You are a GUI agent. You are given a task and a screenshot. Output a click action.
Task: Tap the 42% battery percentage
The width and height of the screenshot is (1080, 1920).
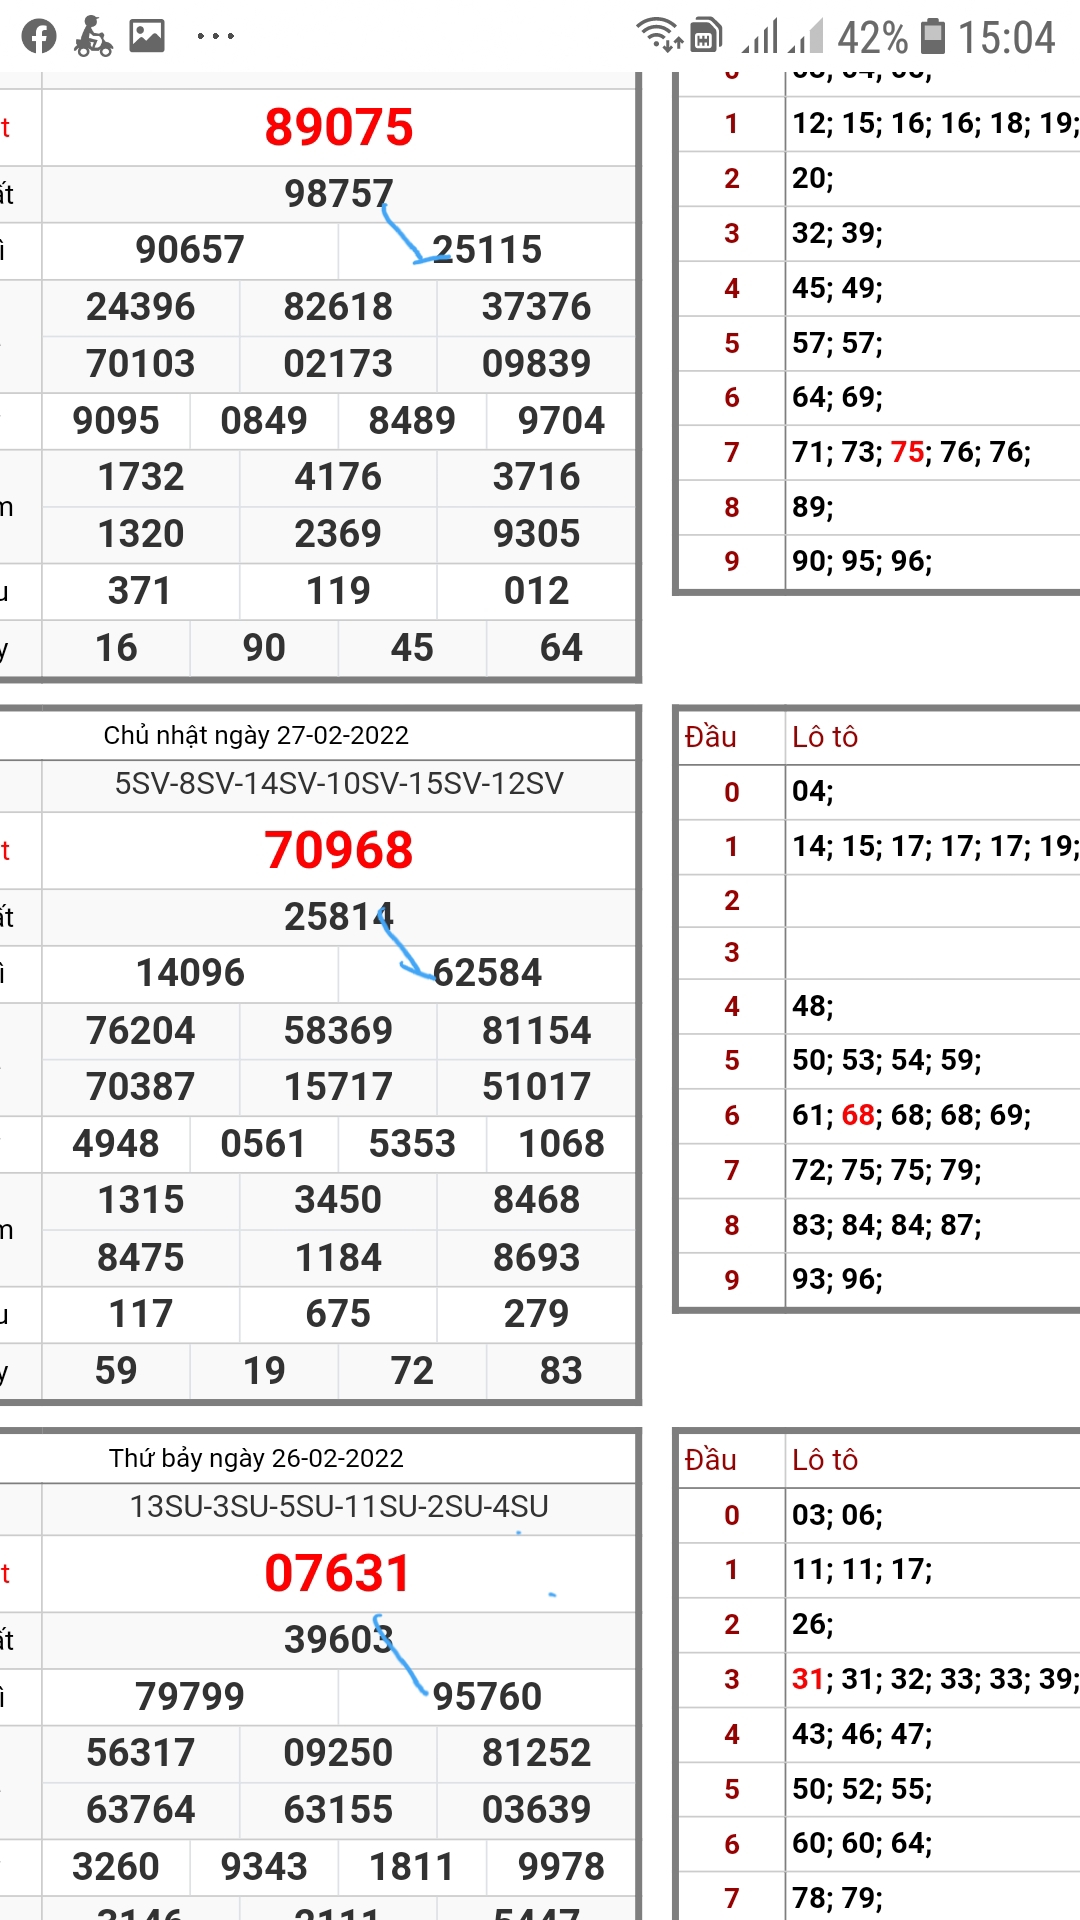(872, 38)
